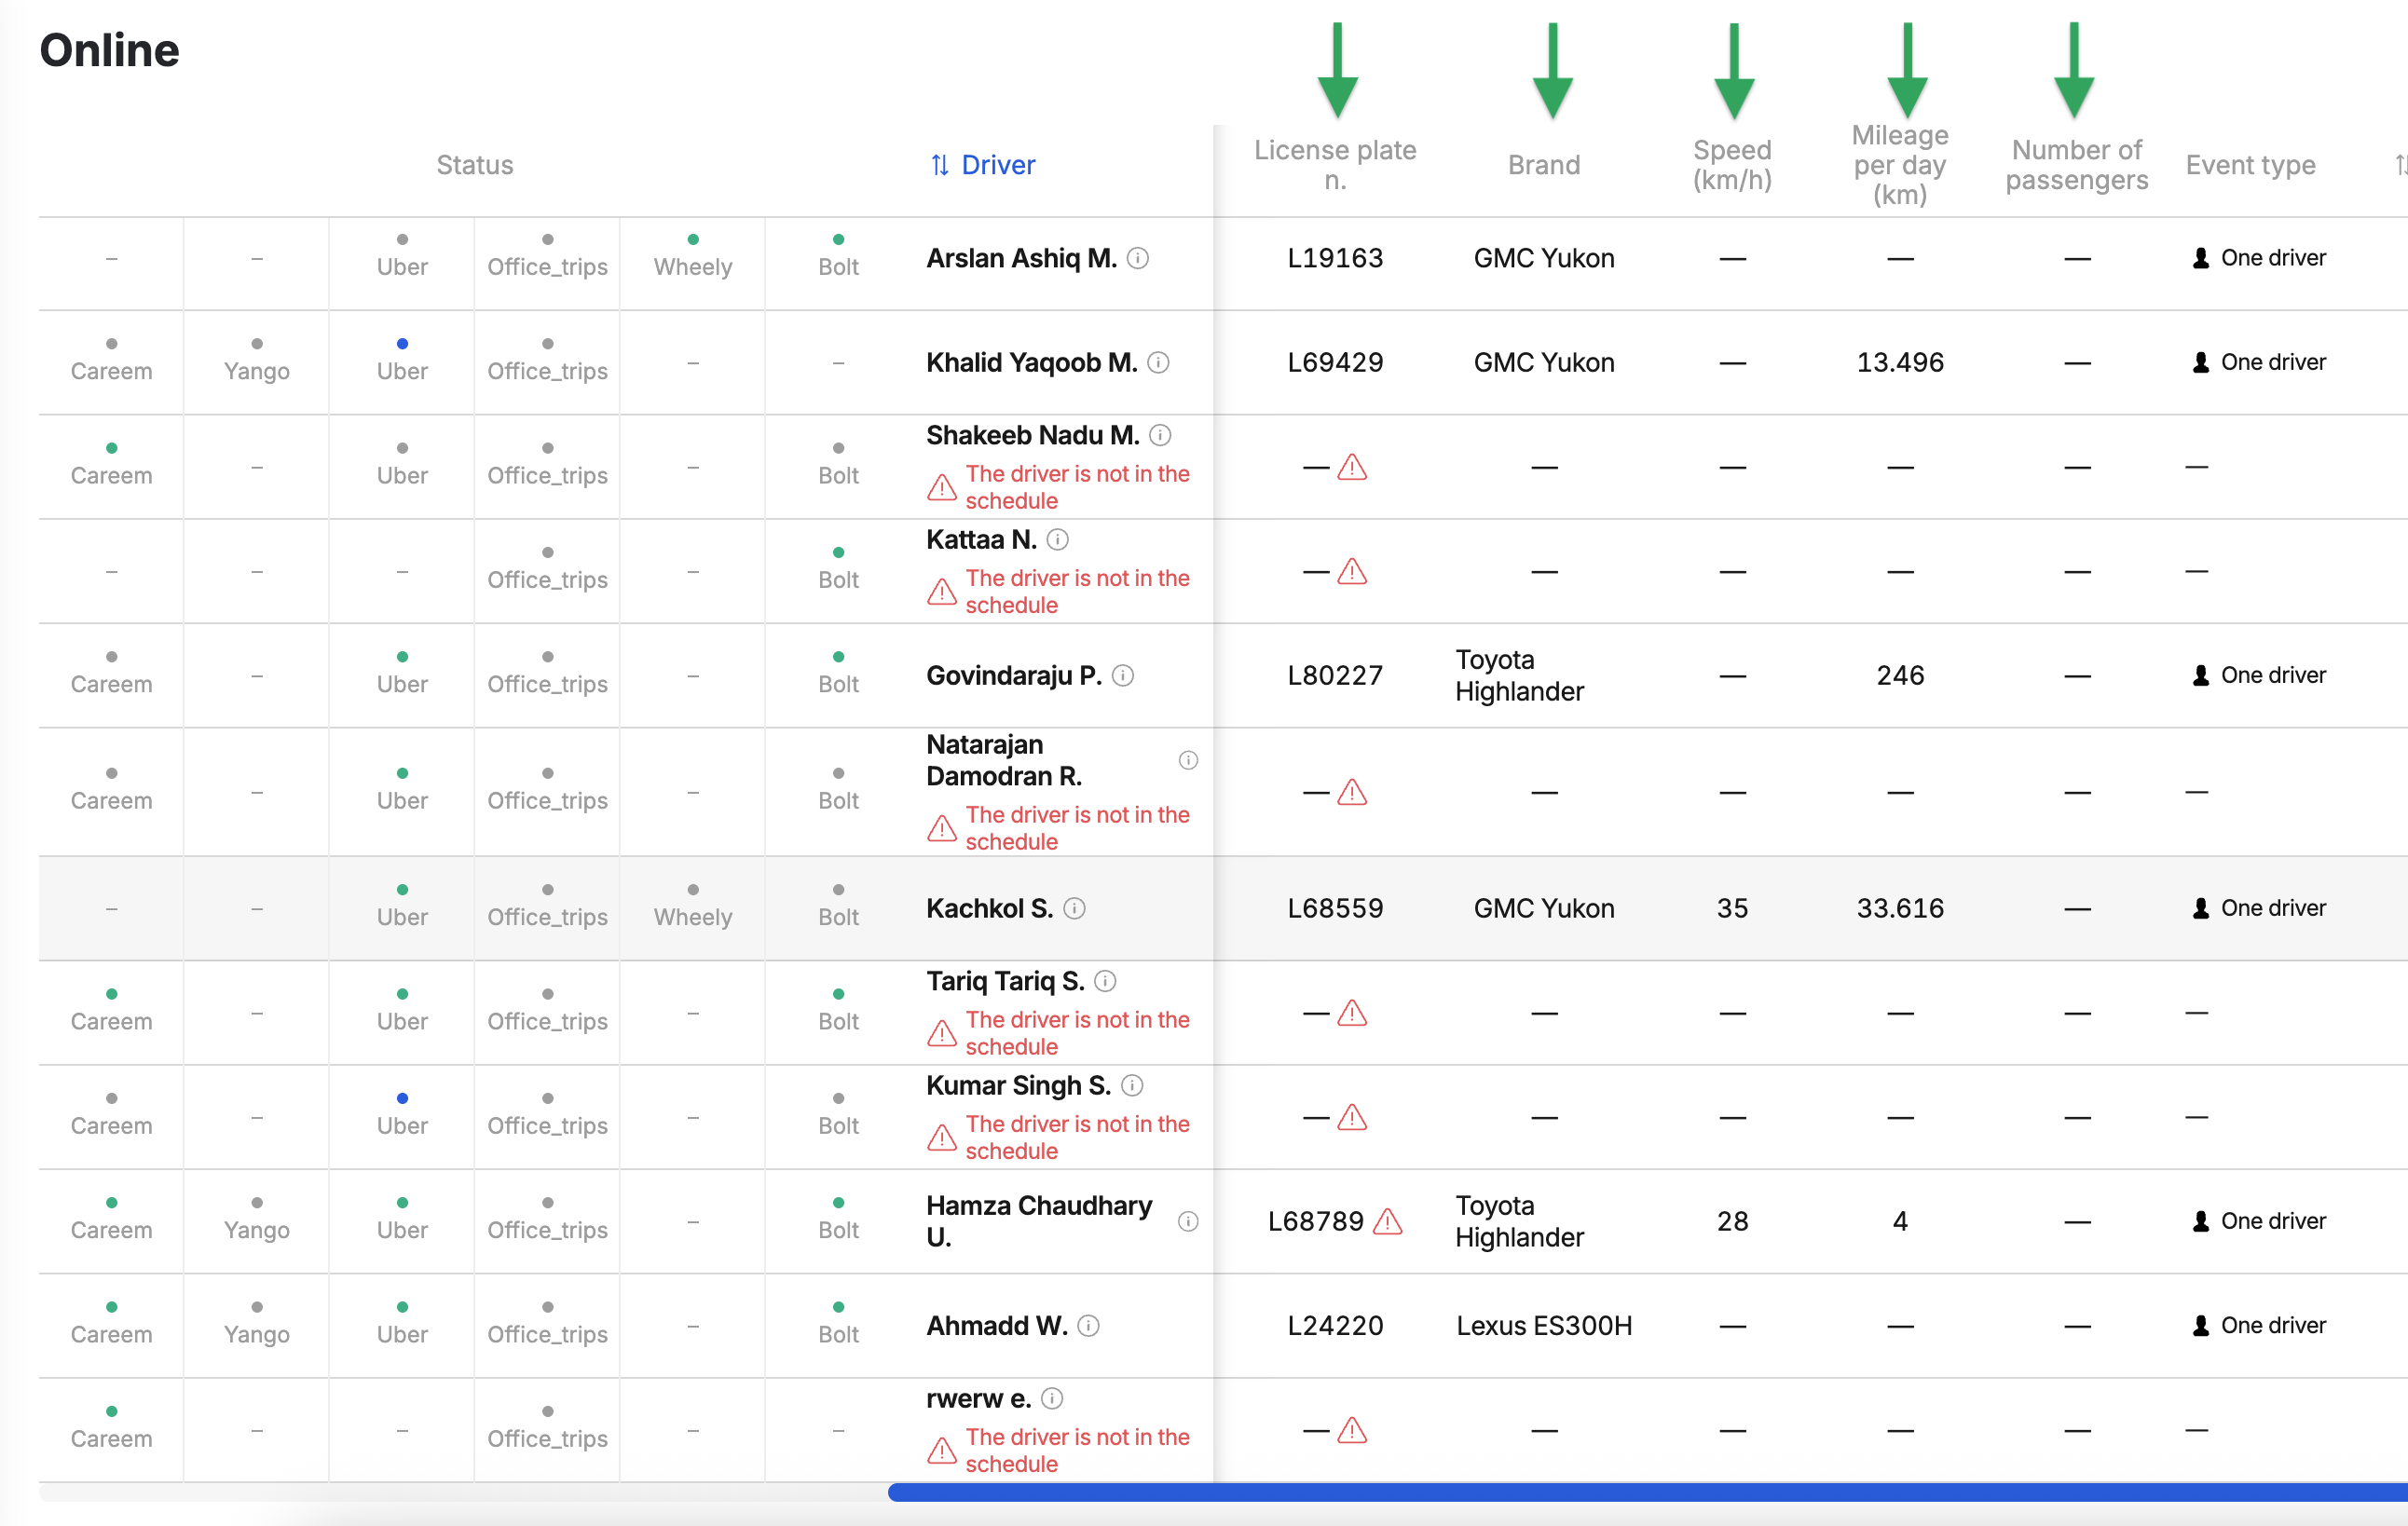Click Speed (km/h) column header

tap(1732, 165)
